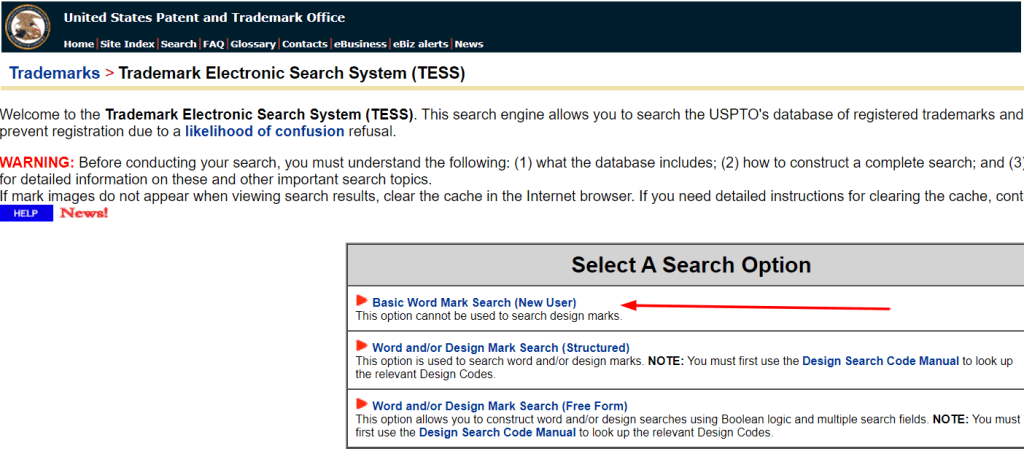Open the News menu link in header
Image resolution: width=1024 pixels, height=451 pixels.
tap(469, 44)
